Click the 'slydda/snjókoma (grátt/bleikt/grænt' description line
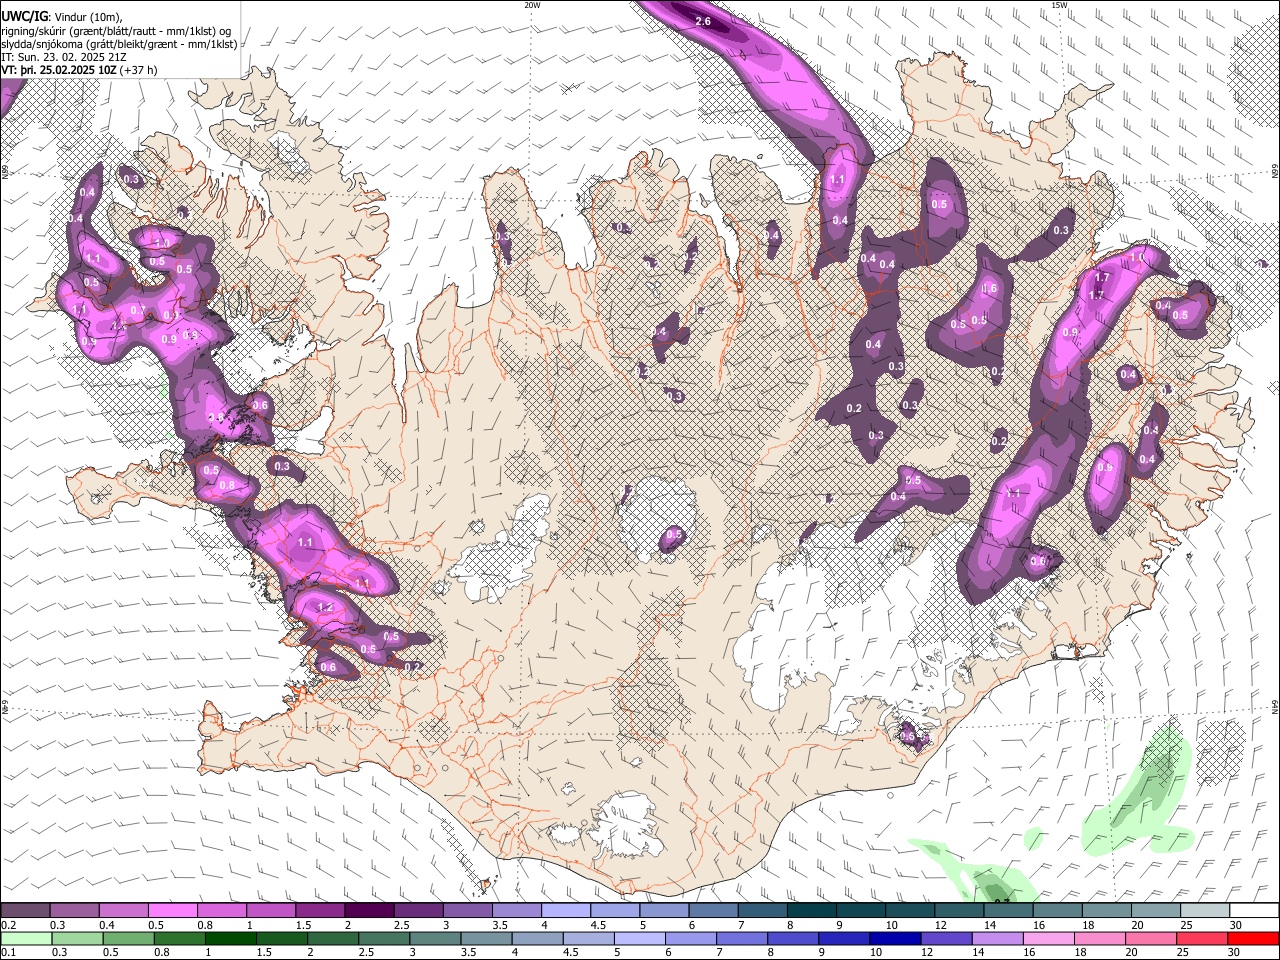 point(119,44)
